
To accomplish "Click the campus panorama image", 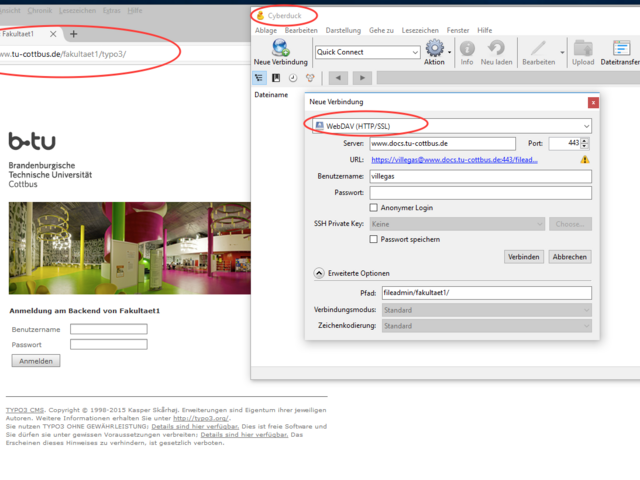I will pos(130,248).
